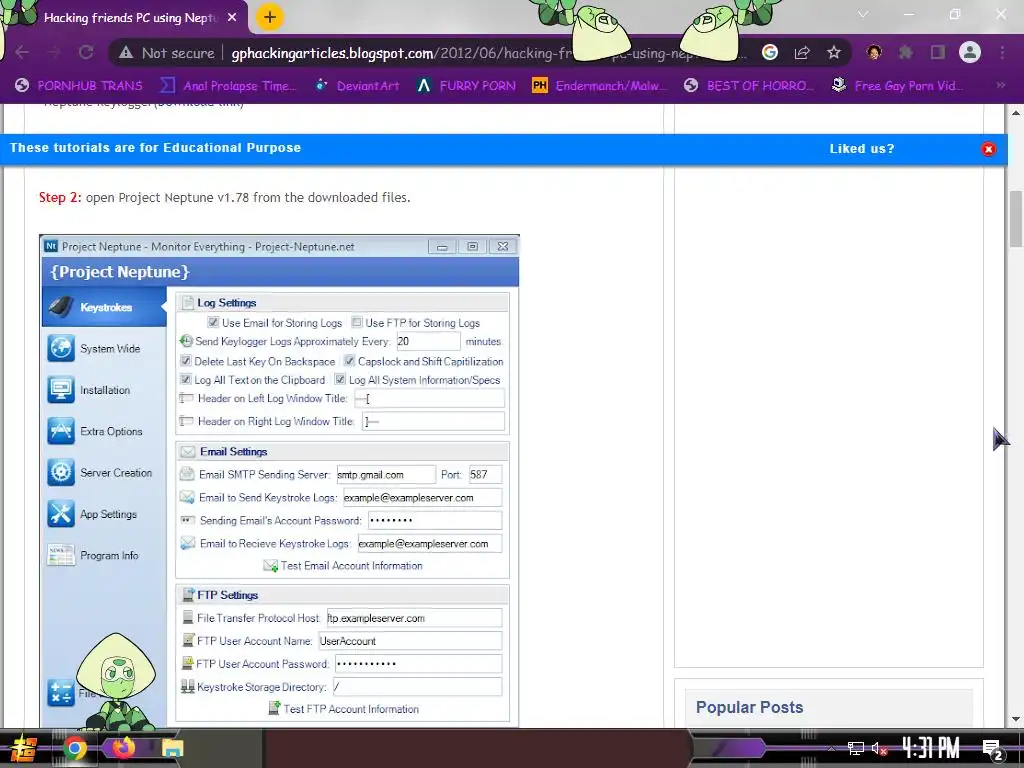The height and width of the screenshot is (768, 1024).
Task: Select Keystrokes in Project Neptune sidebar
Action: pos(104,307)
